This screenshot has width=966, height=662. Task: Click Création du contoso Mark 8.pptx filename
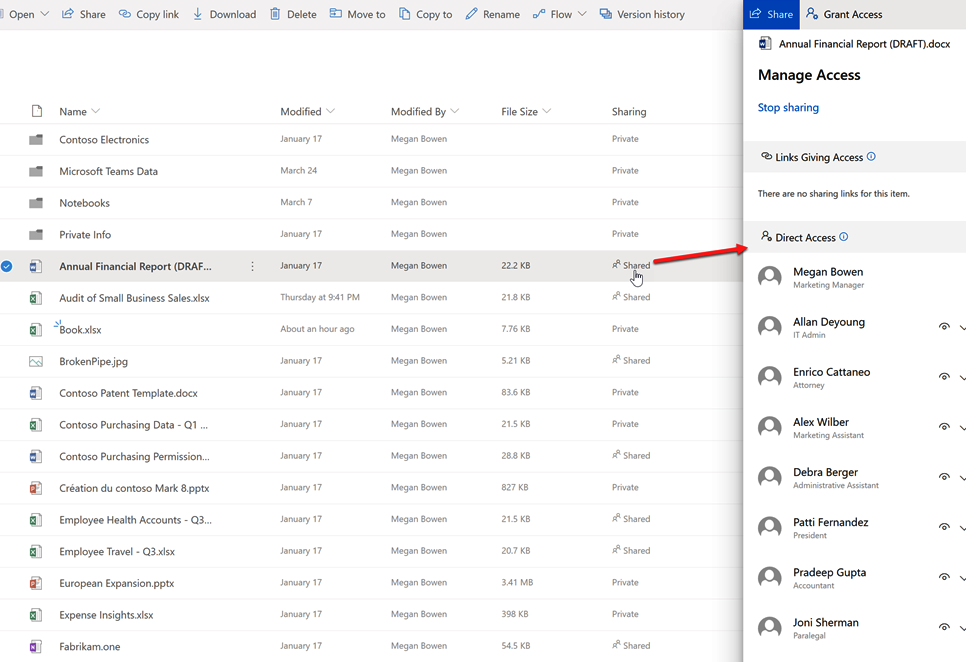[x=134, y=488]
